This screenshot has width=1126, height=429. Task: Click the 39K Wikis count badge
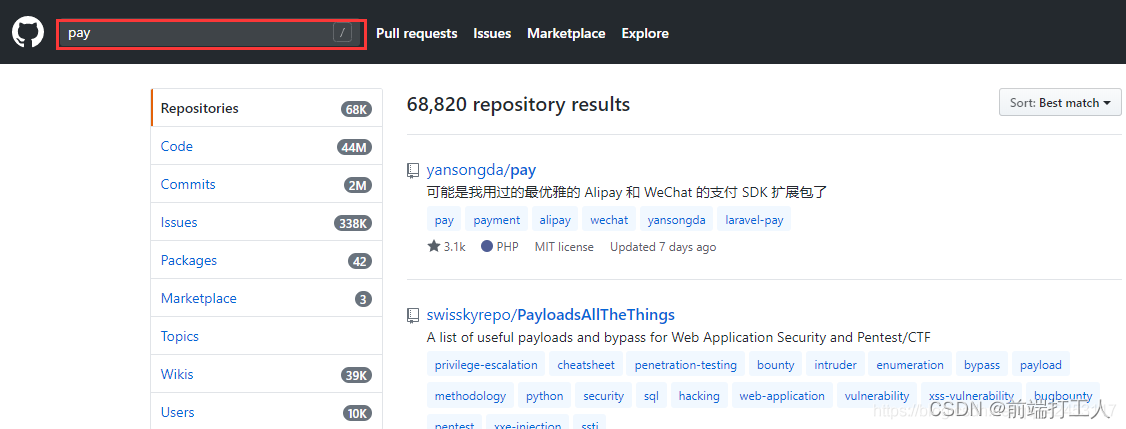click(356, 375)
